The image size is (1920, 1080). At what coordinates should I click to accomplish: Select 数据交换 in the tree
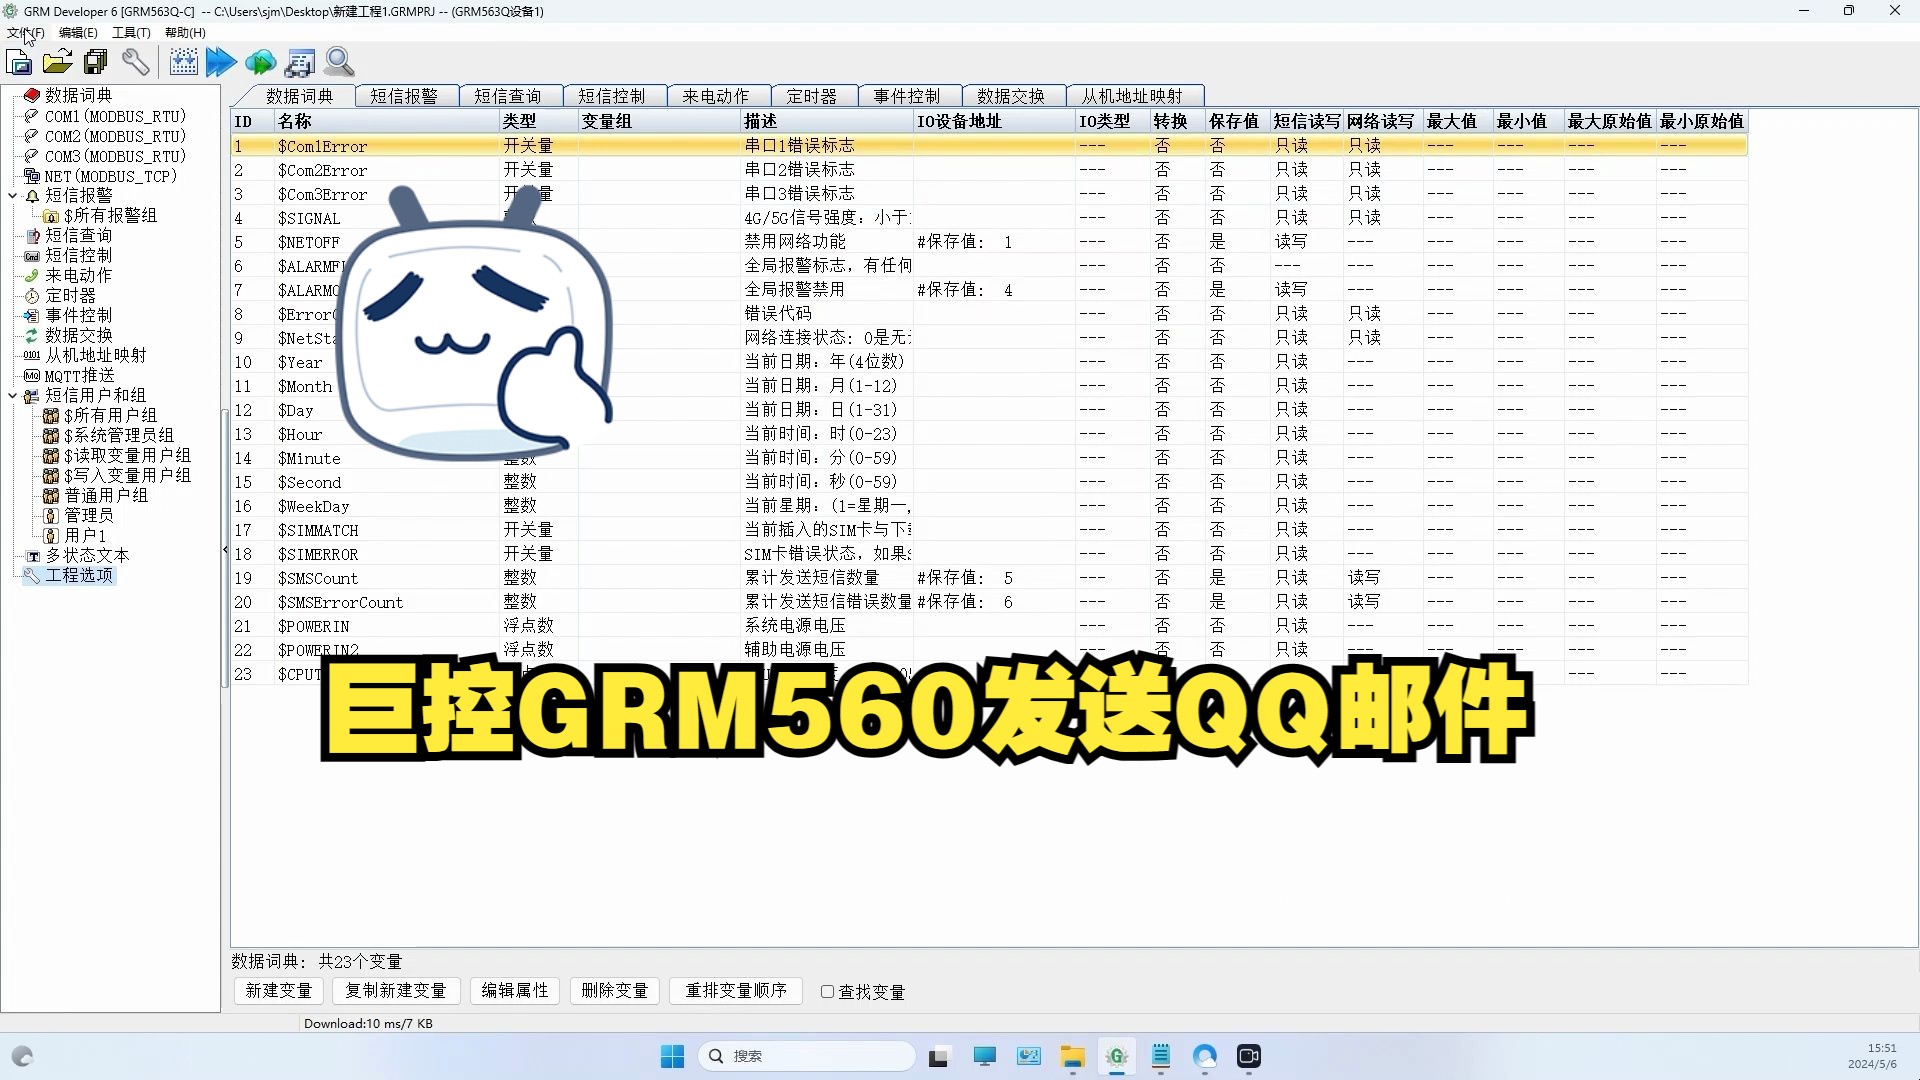click(x=78, y=335)
